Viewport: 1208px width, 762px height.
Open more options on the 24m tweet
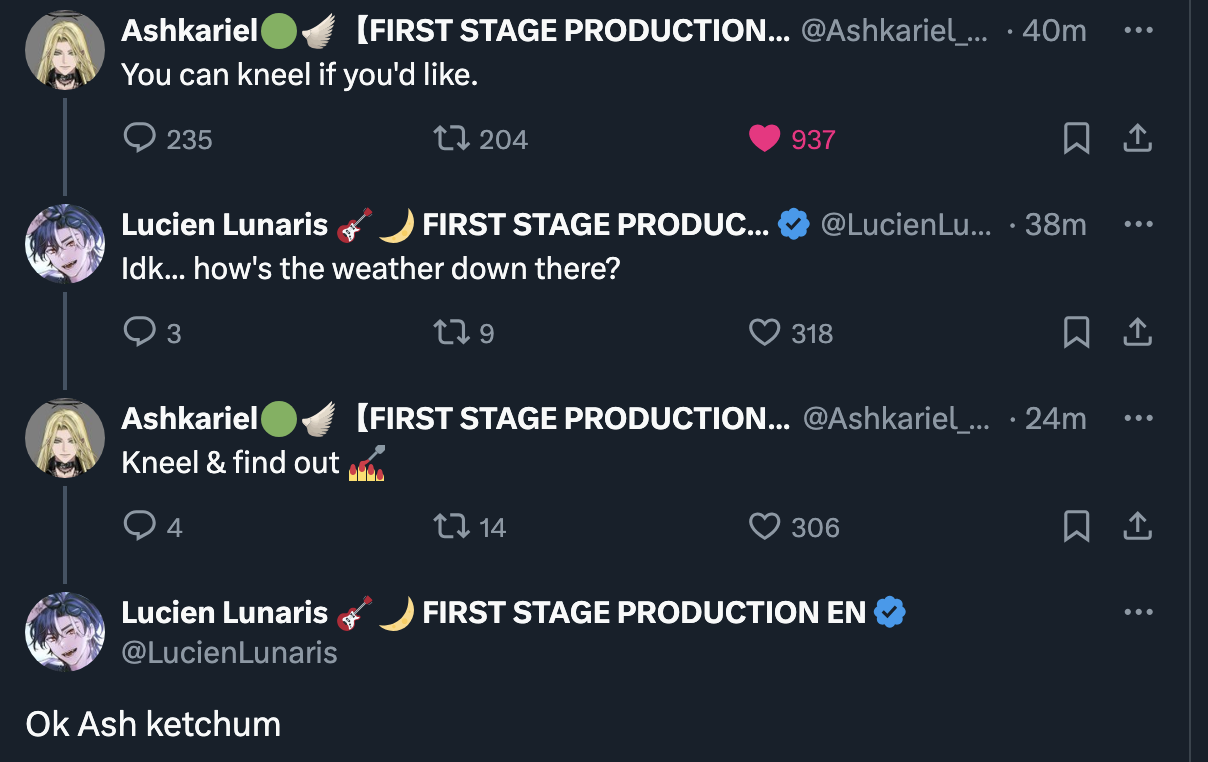(1138, 418)
